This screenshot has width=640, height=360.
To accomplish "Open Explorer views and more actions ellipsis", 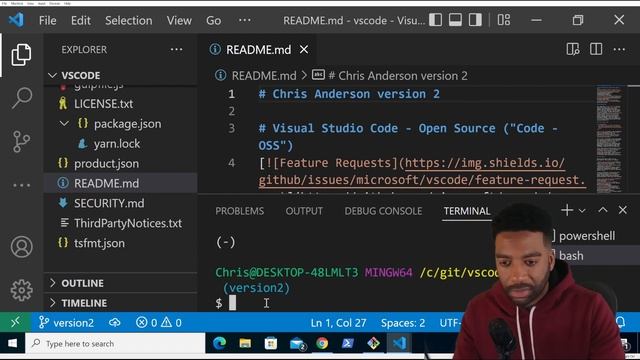I will click(x=176, y=49).
